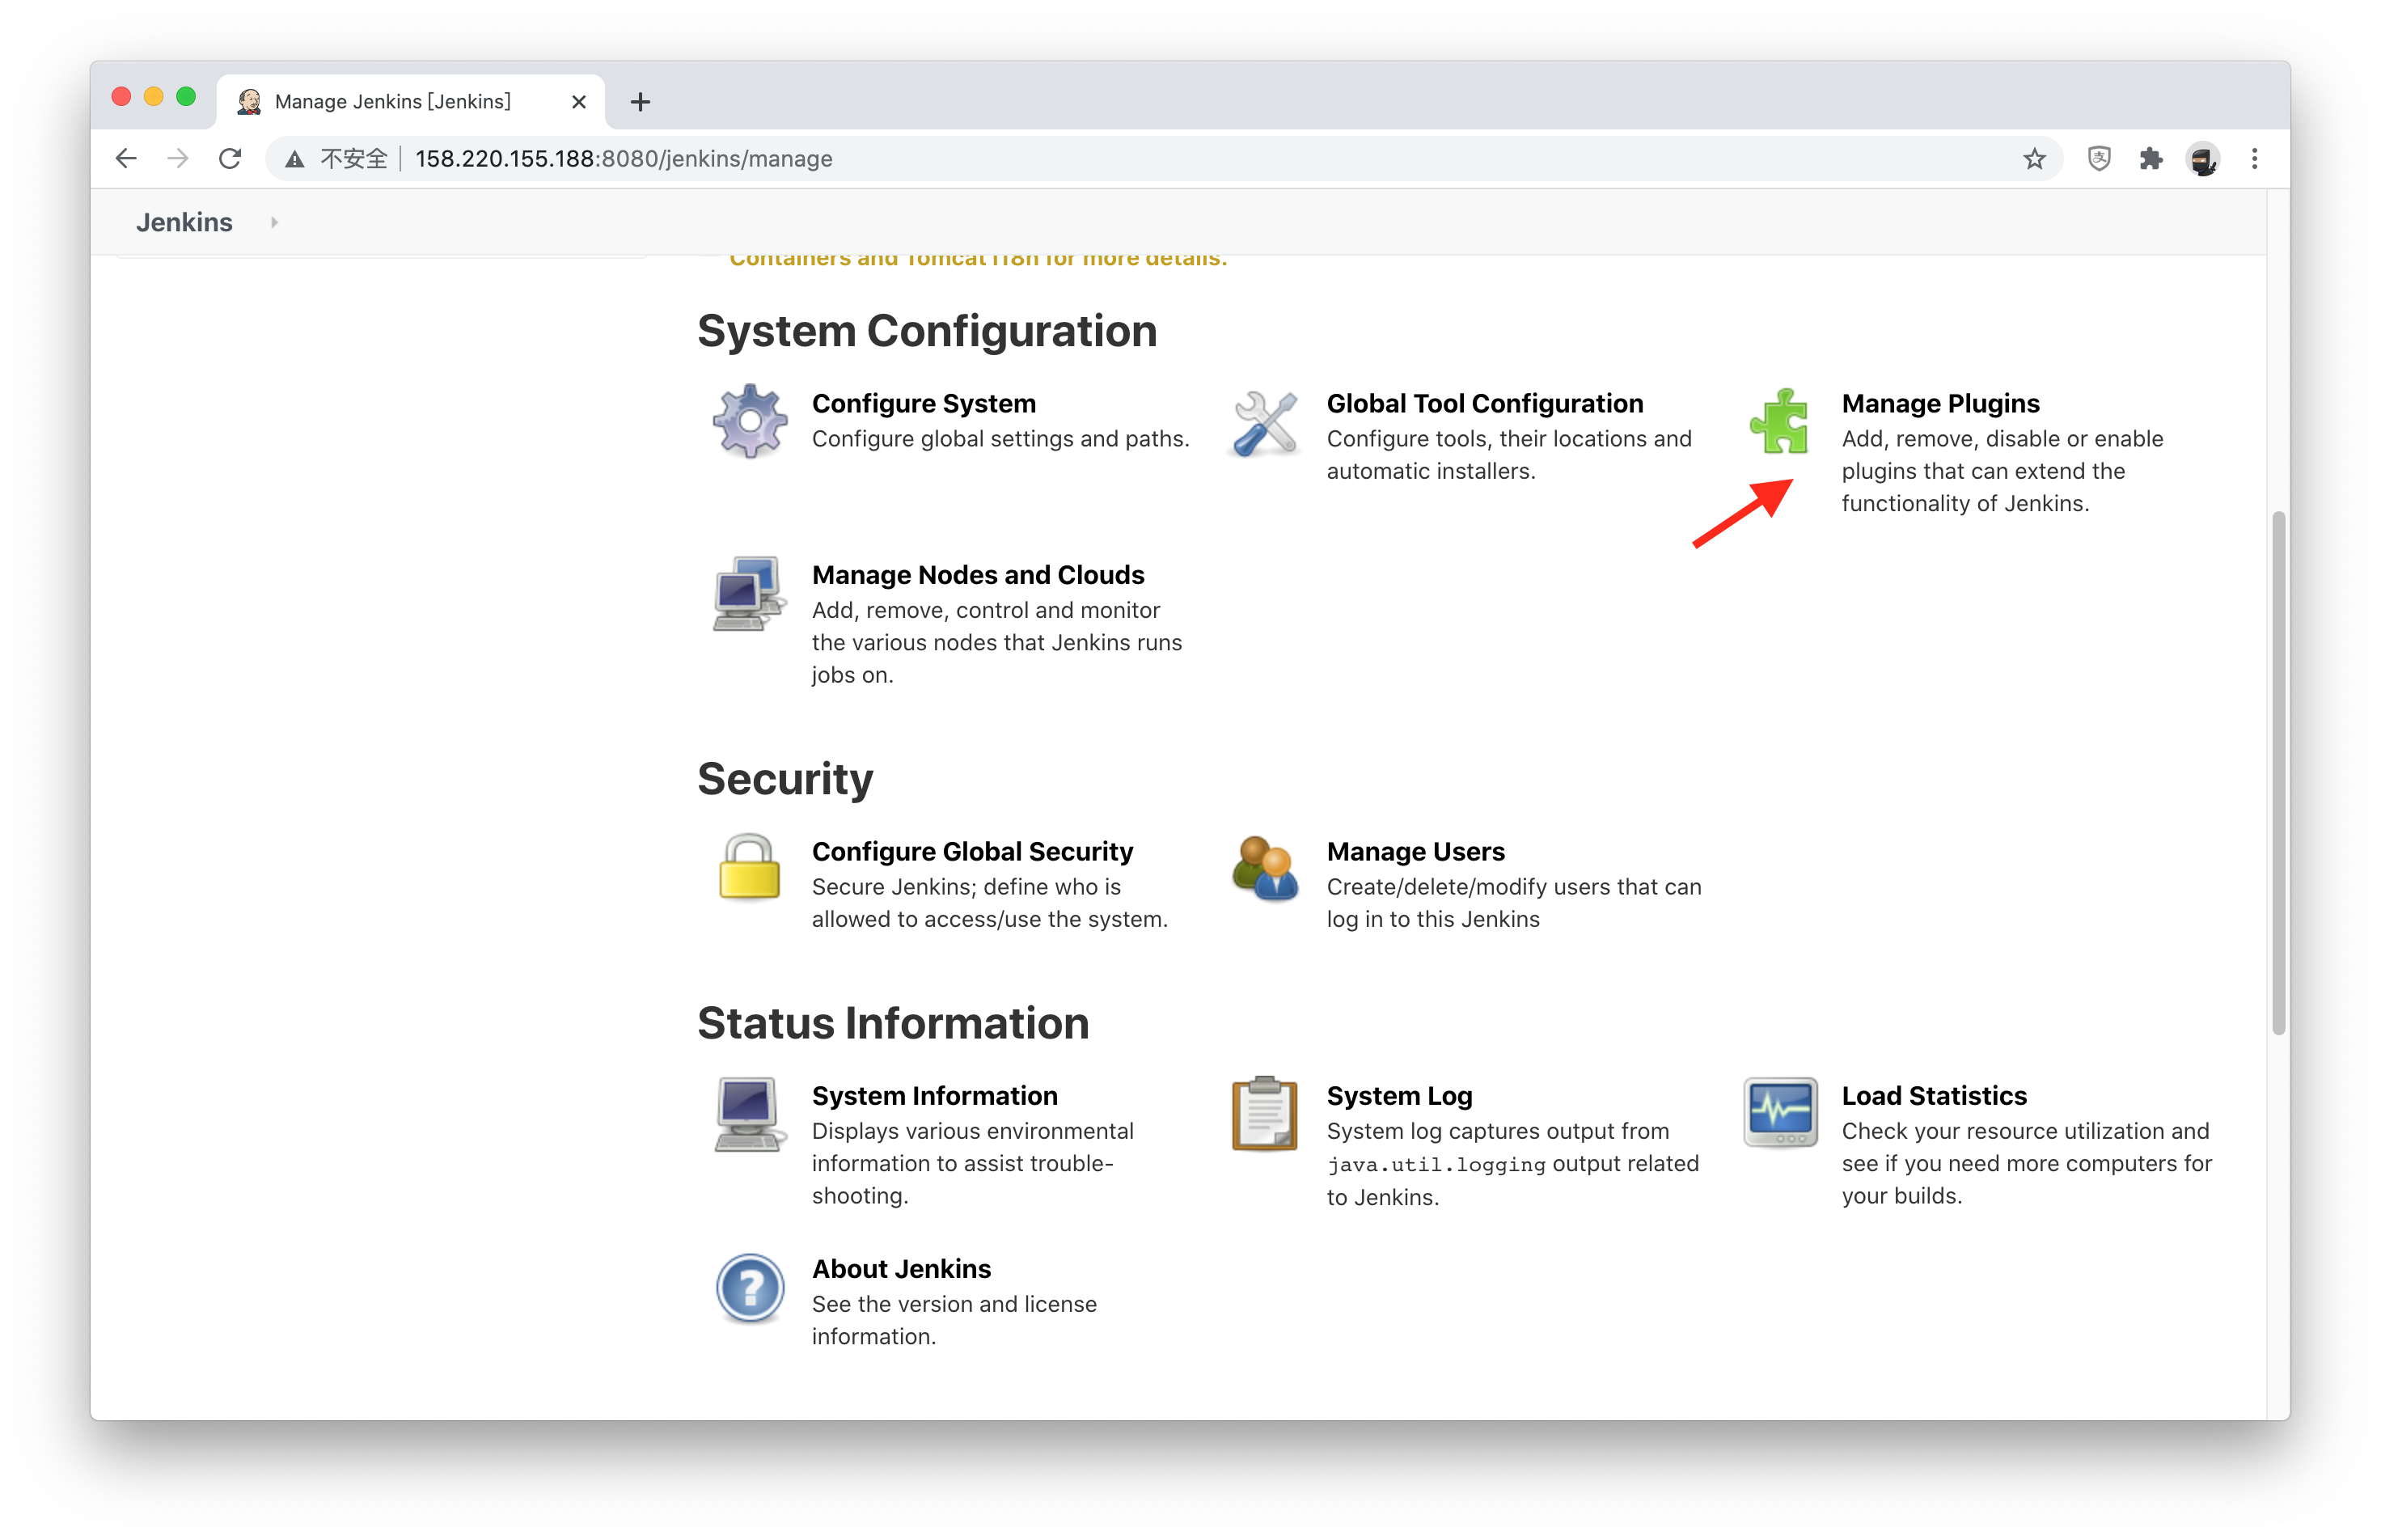Click the 'java.util.logging' text
Screen dimensions: 2381x1540
1436,1164
